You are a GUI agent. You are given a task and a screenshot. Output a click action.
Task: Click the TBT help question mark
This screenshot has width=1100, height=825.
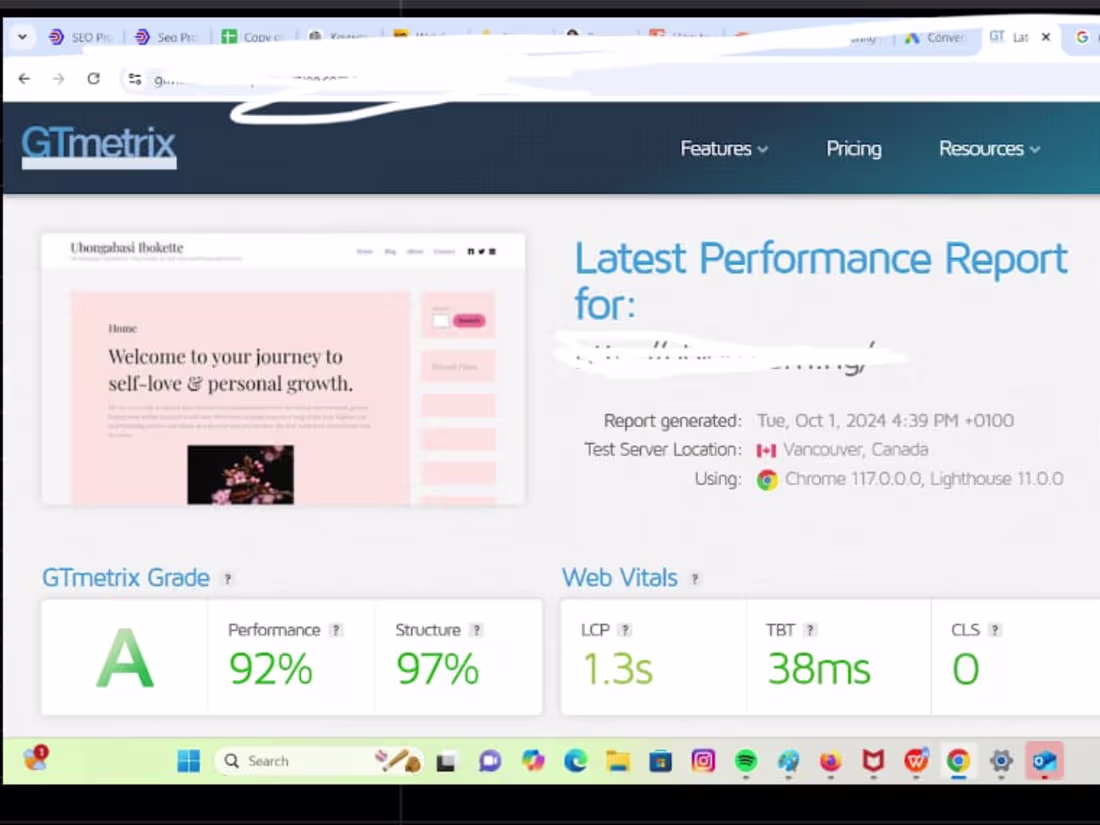(810, 630)
